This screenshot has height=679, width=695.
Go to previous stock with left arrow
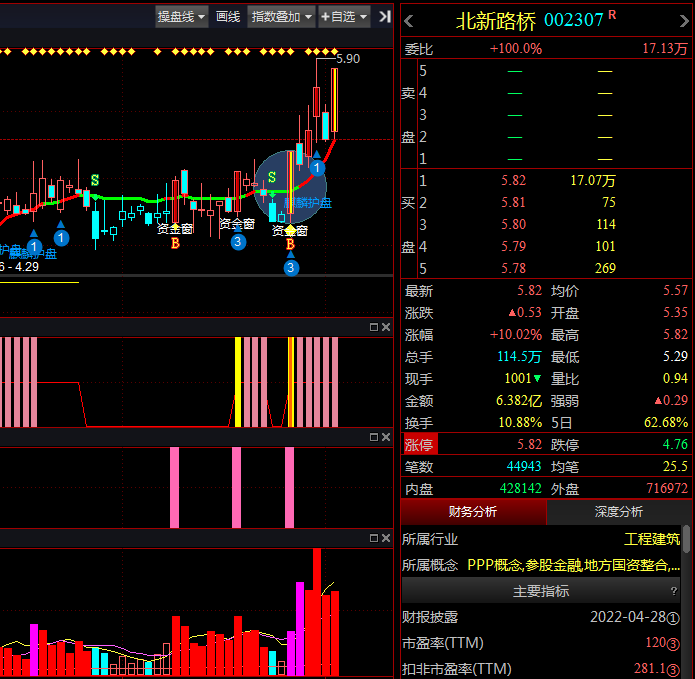(x=409, y=21)
